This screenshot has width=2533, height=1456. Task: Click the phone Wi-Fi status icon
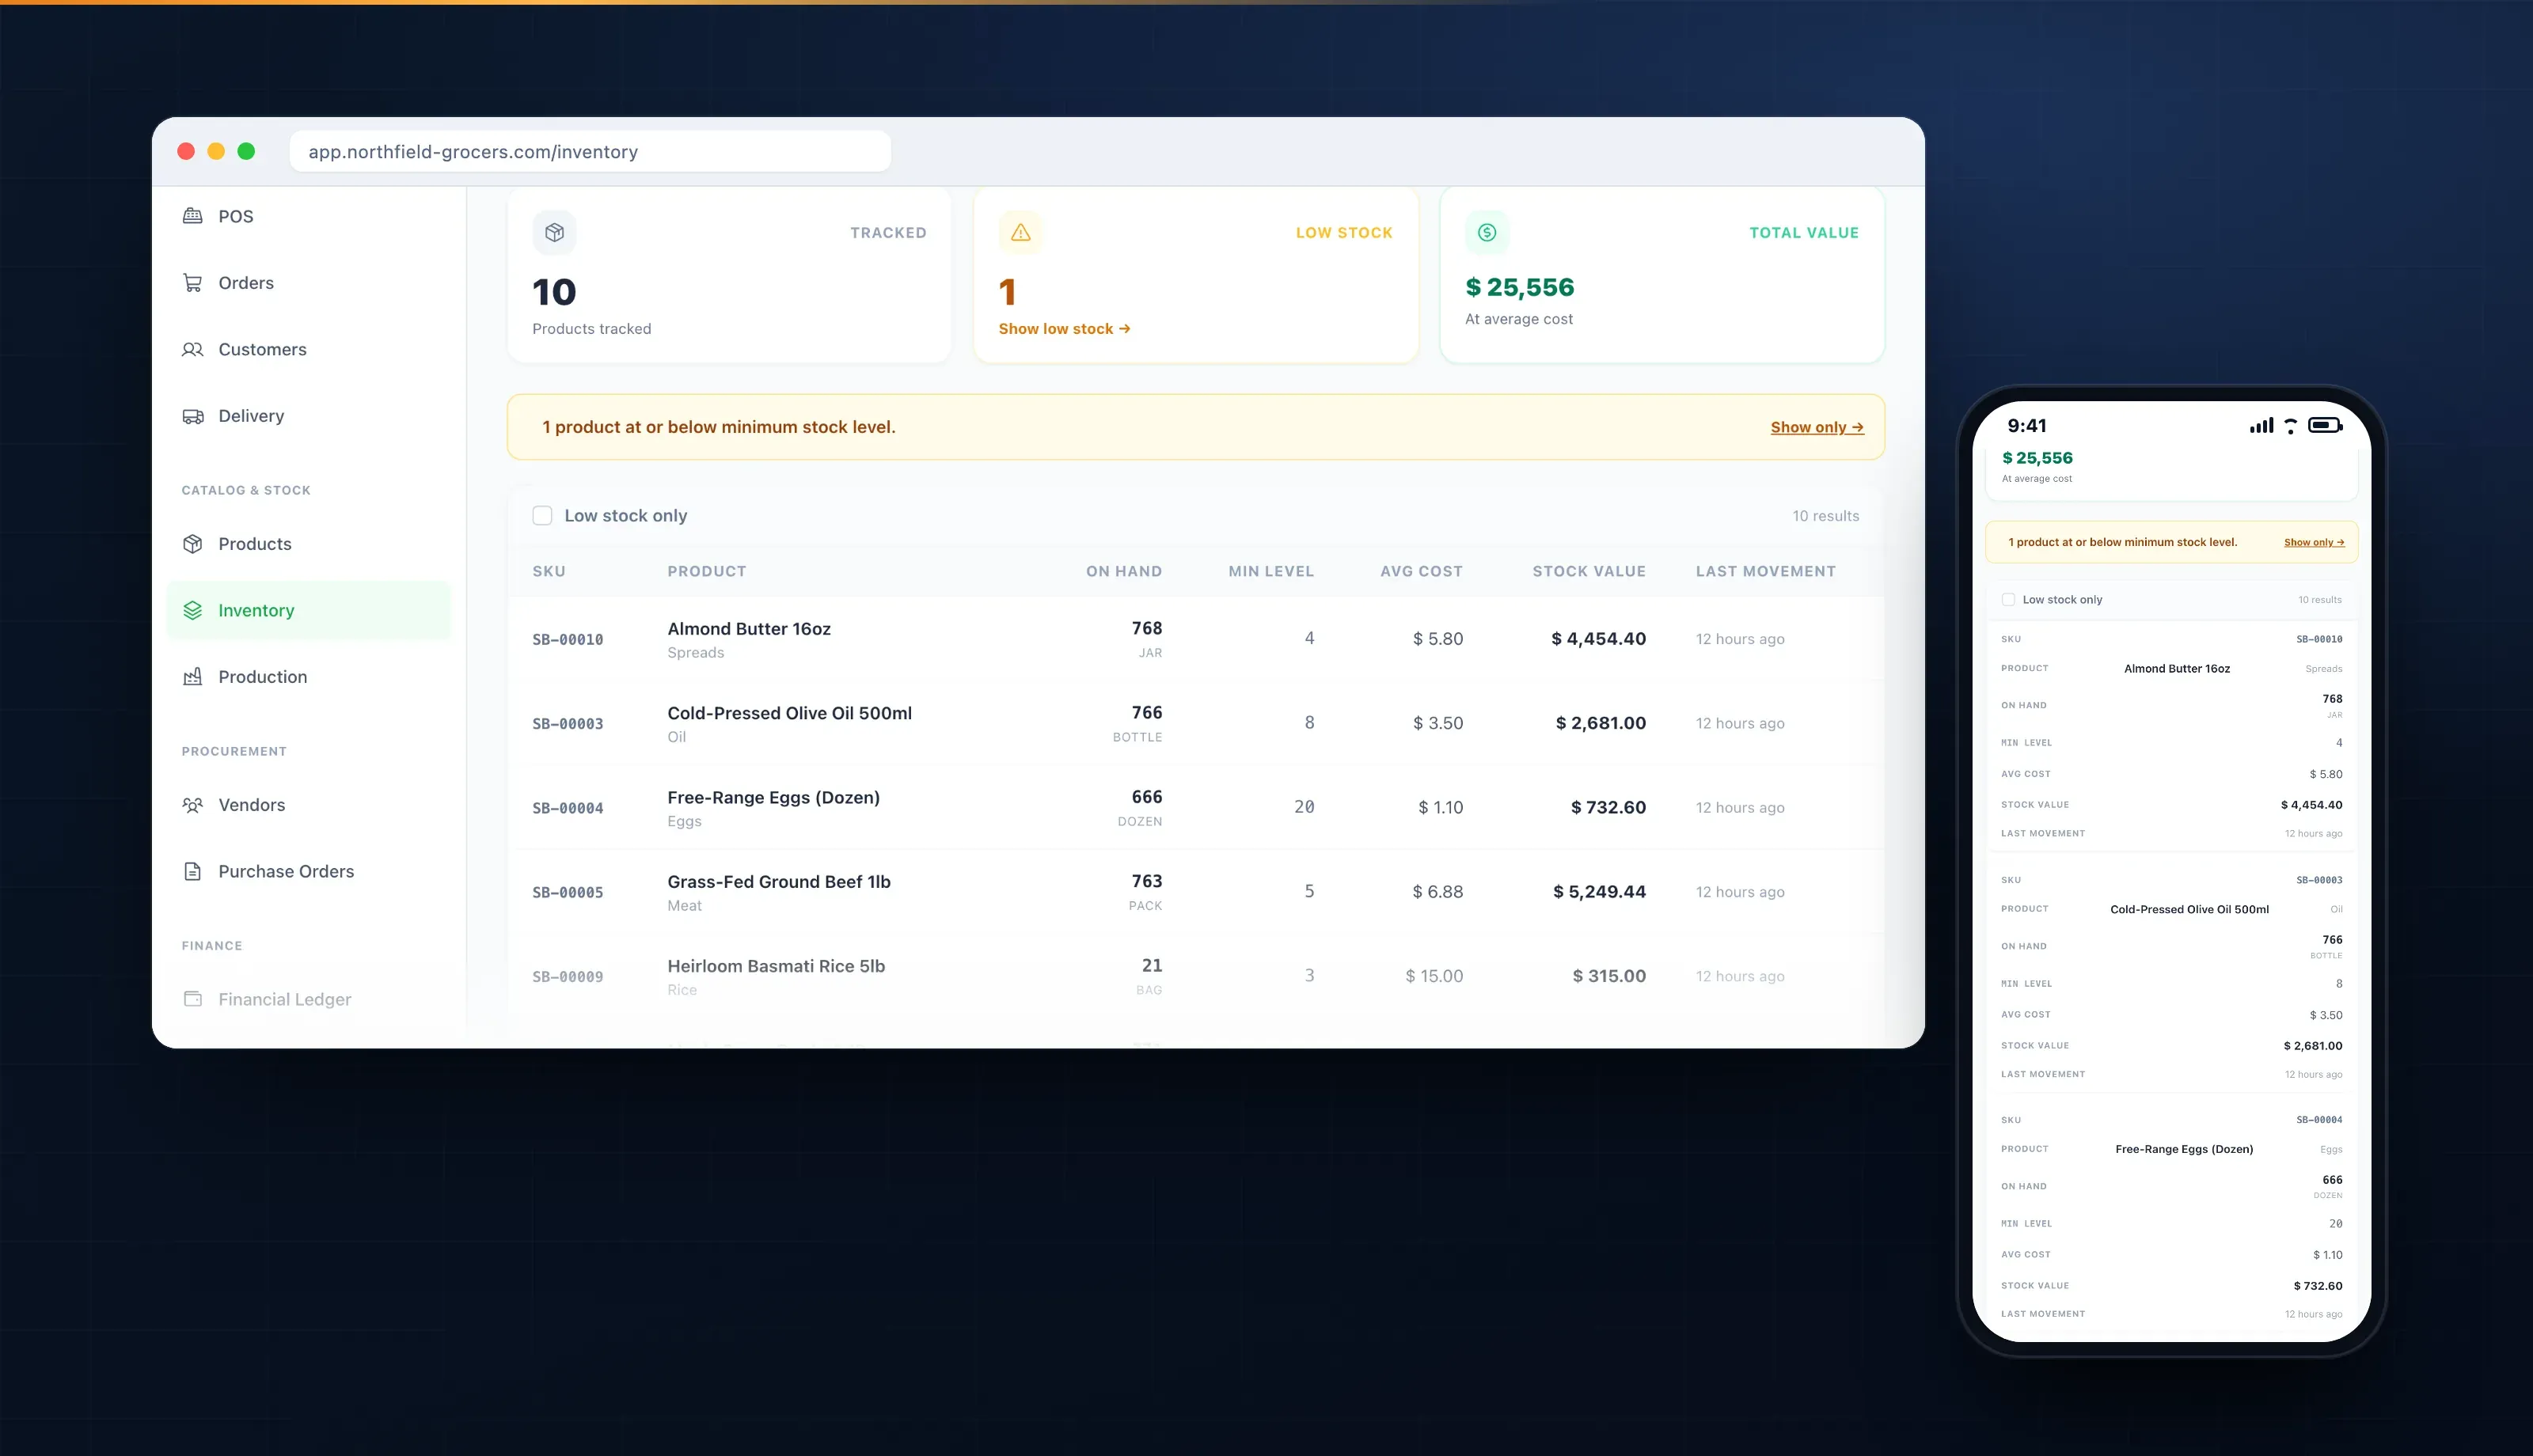pyautogui.click(x=2291, y=426)
